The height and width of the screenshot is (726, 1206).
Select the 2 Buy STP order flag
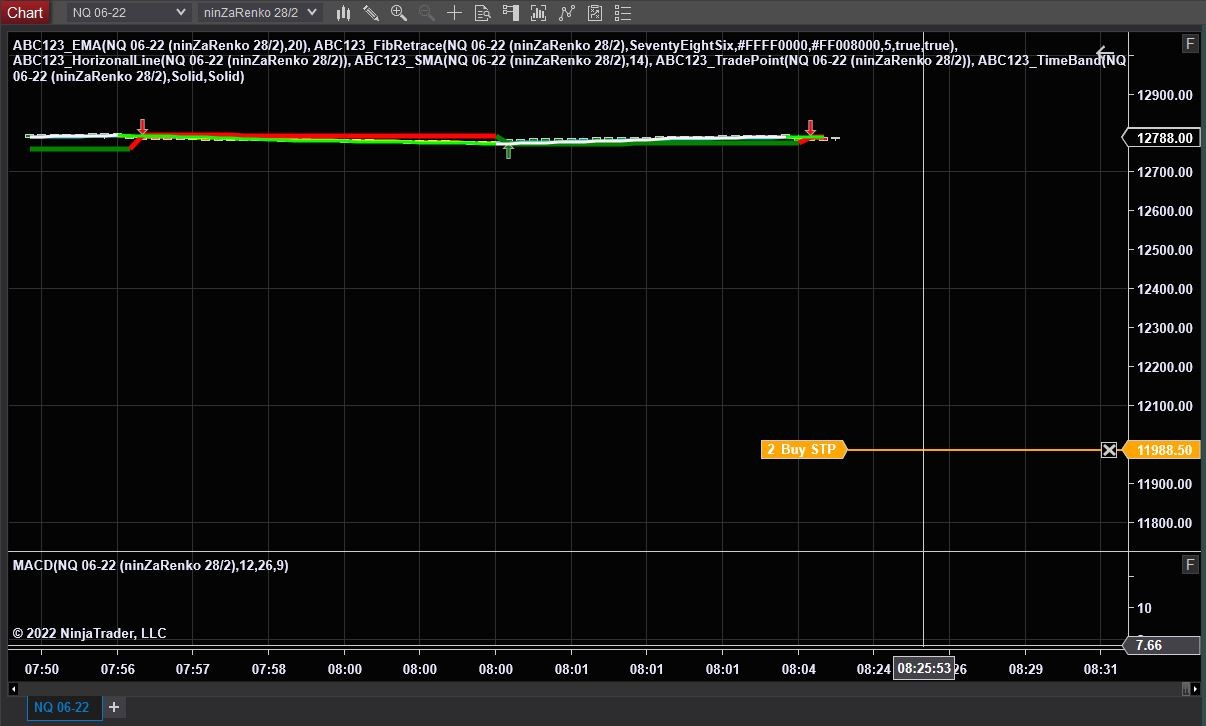[803, 450]
